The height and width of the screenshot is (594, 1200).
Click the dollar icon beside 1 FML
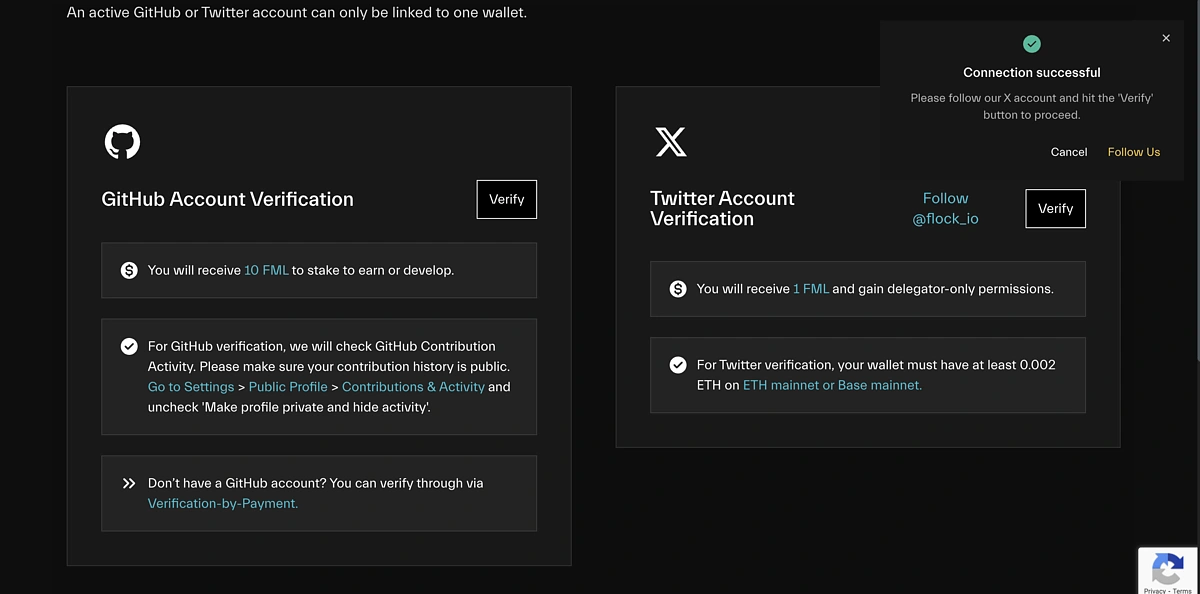tap(678, 289)
